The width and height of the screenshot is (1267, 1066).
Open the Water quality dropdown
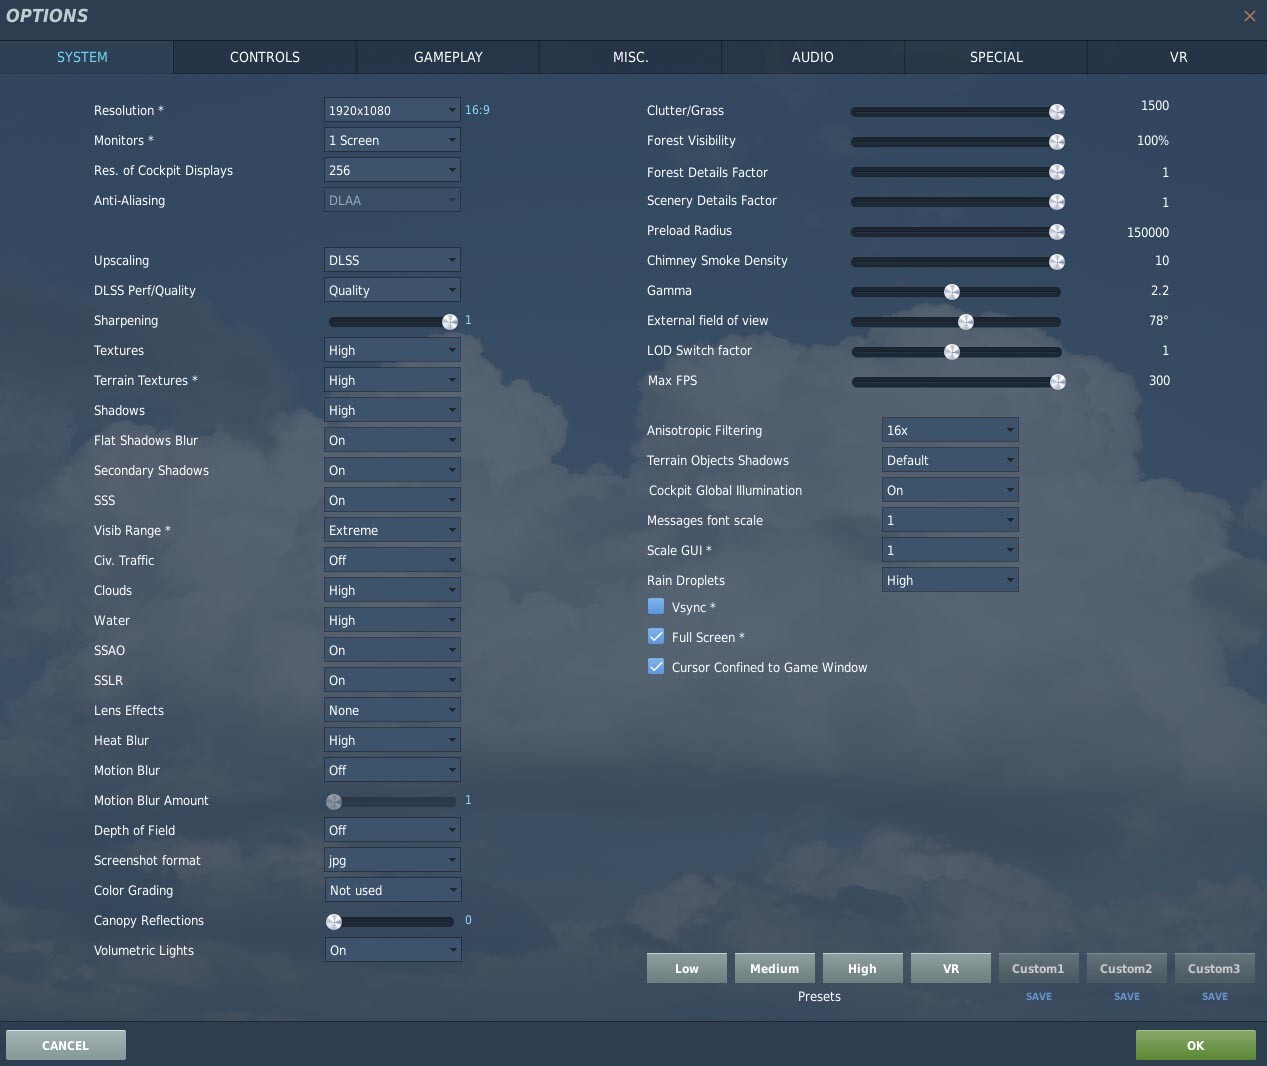[392, 620]
